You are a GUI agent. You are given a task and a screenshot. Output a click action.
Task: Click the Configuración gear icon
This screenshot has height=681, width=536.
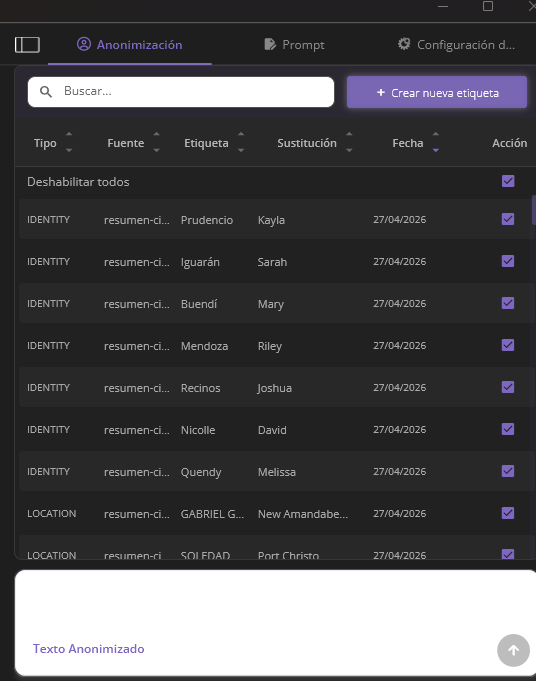404,44
